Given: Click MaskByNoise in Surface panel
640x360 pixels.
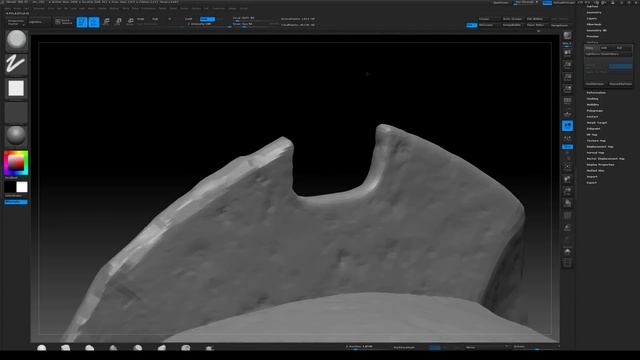Looking at the screenshot, I should (x=595, y=84).
